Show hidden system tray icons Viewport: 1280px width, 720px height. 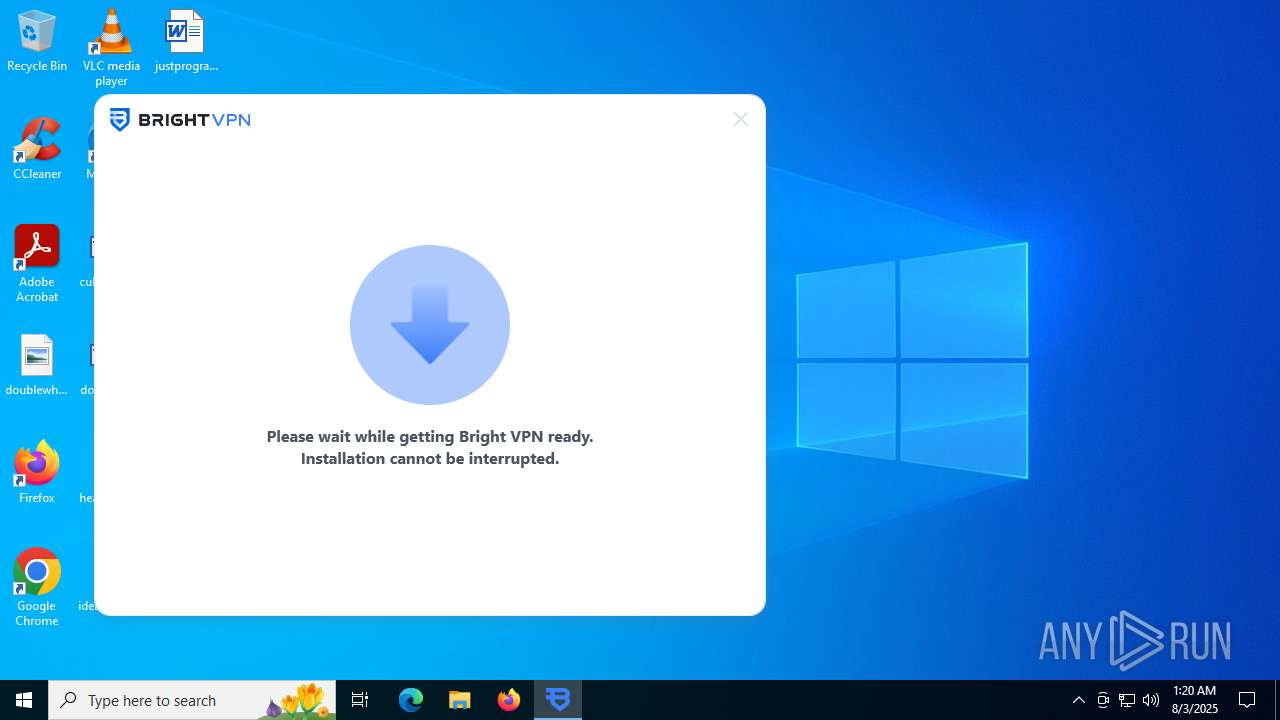1079,700
